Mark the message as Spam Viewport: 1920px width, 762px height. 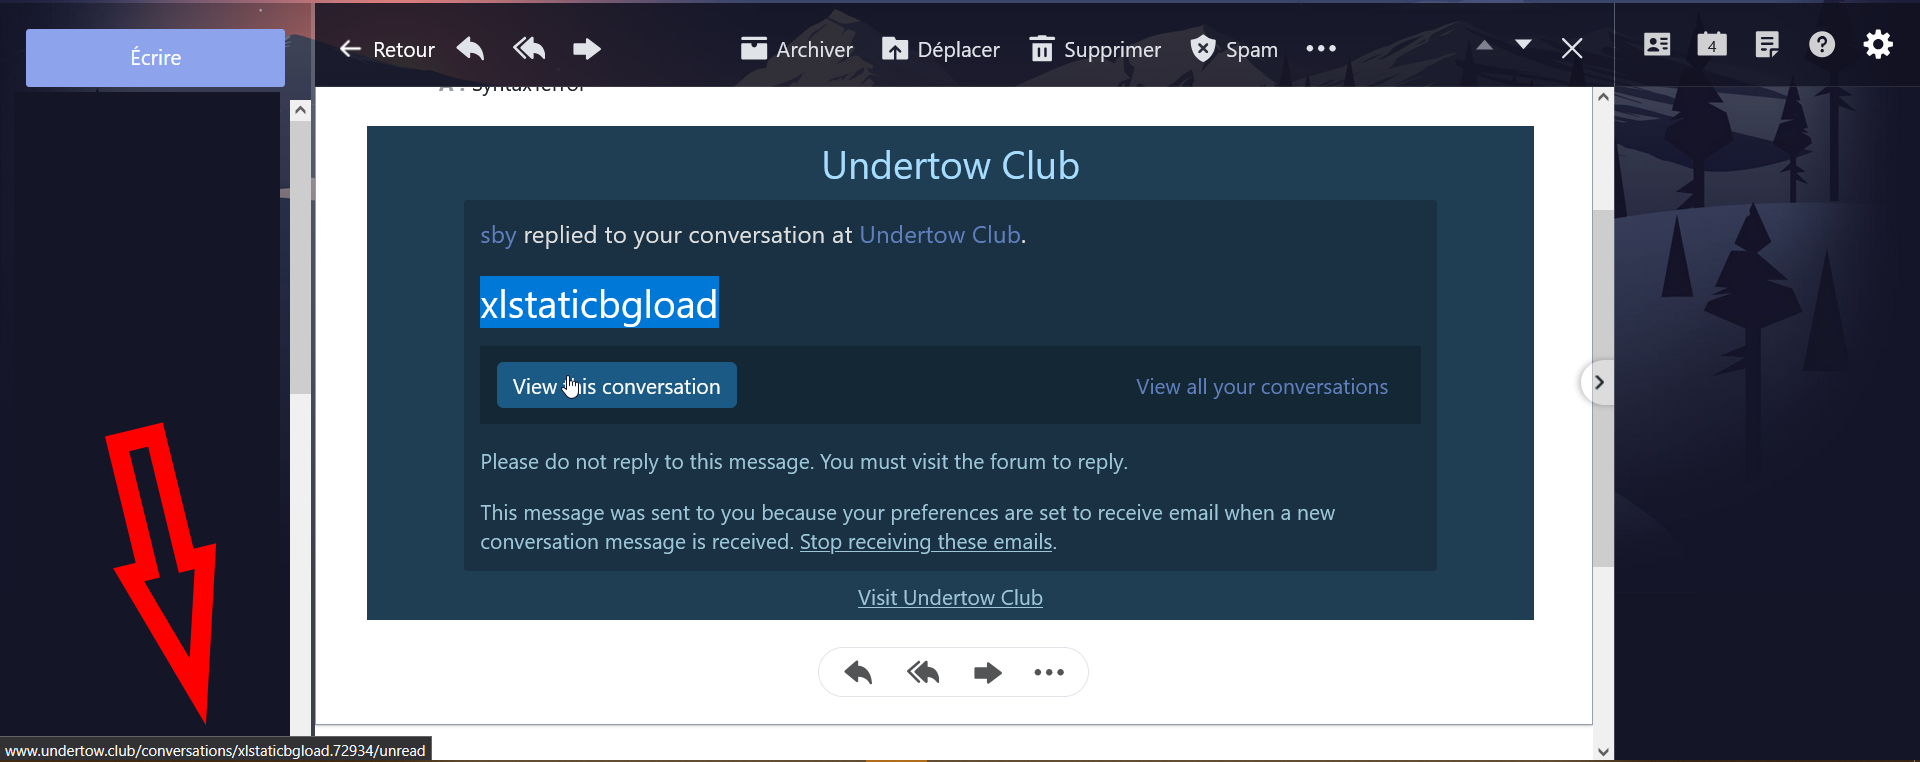[x=1234, y=49]
